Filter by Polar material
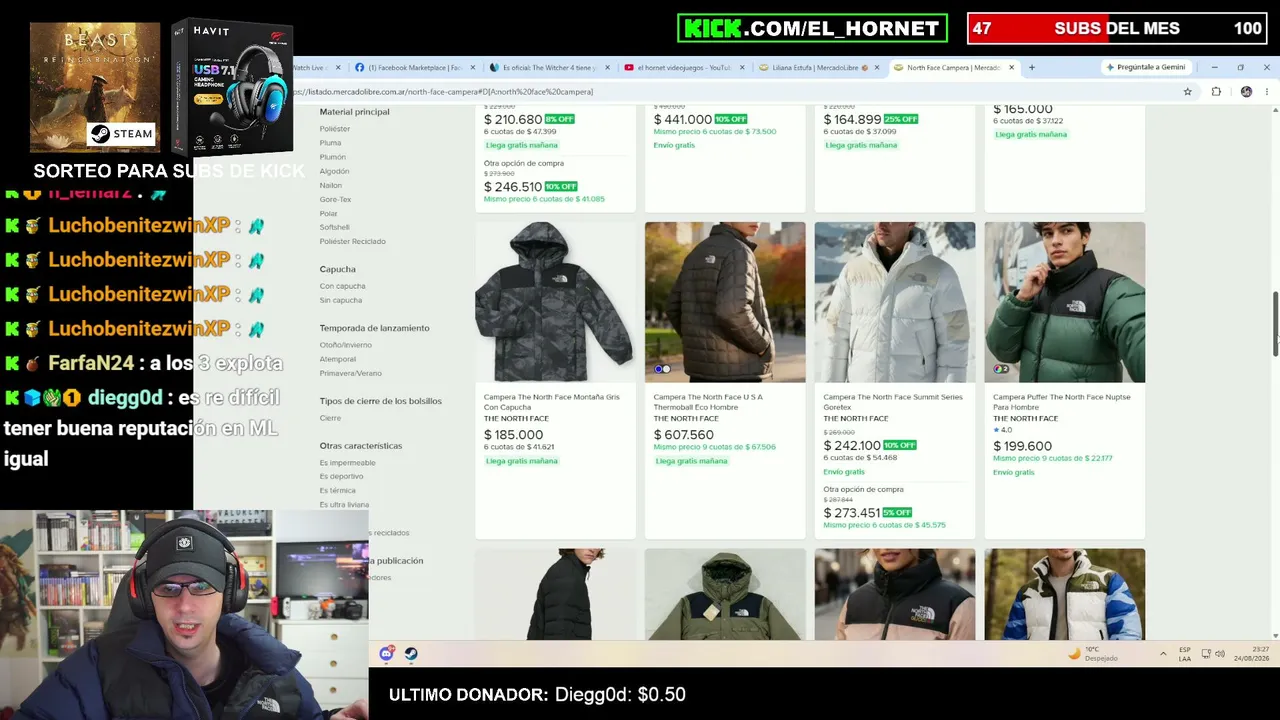Viewport: 1280px width, 720px height. [329, 213]
